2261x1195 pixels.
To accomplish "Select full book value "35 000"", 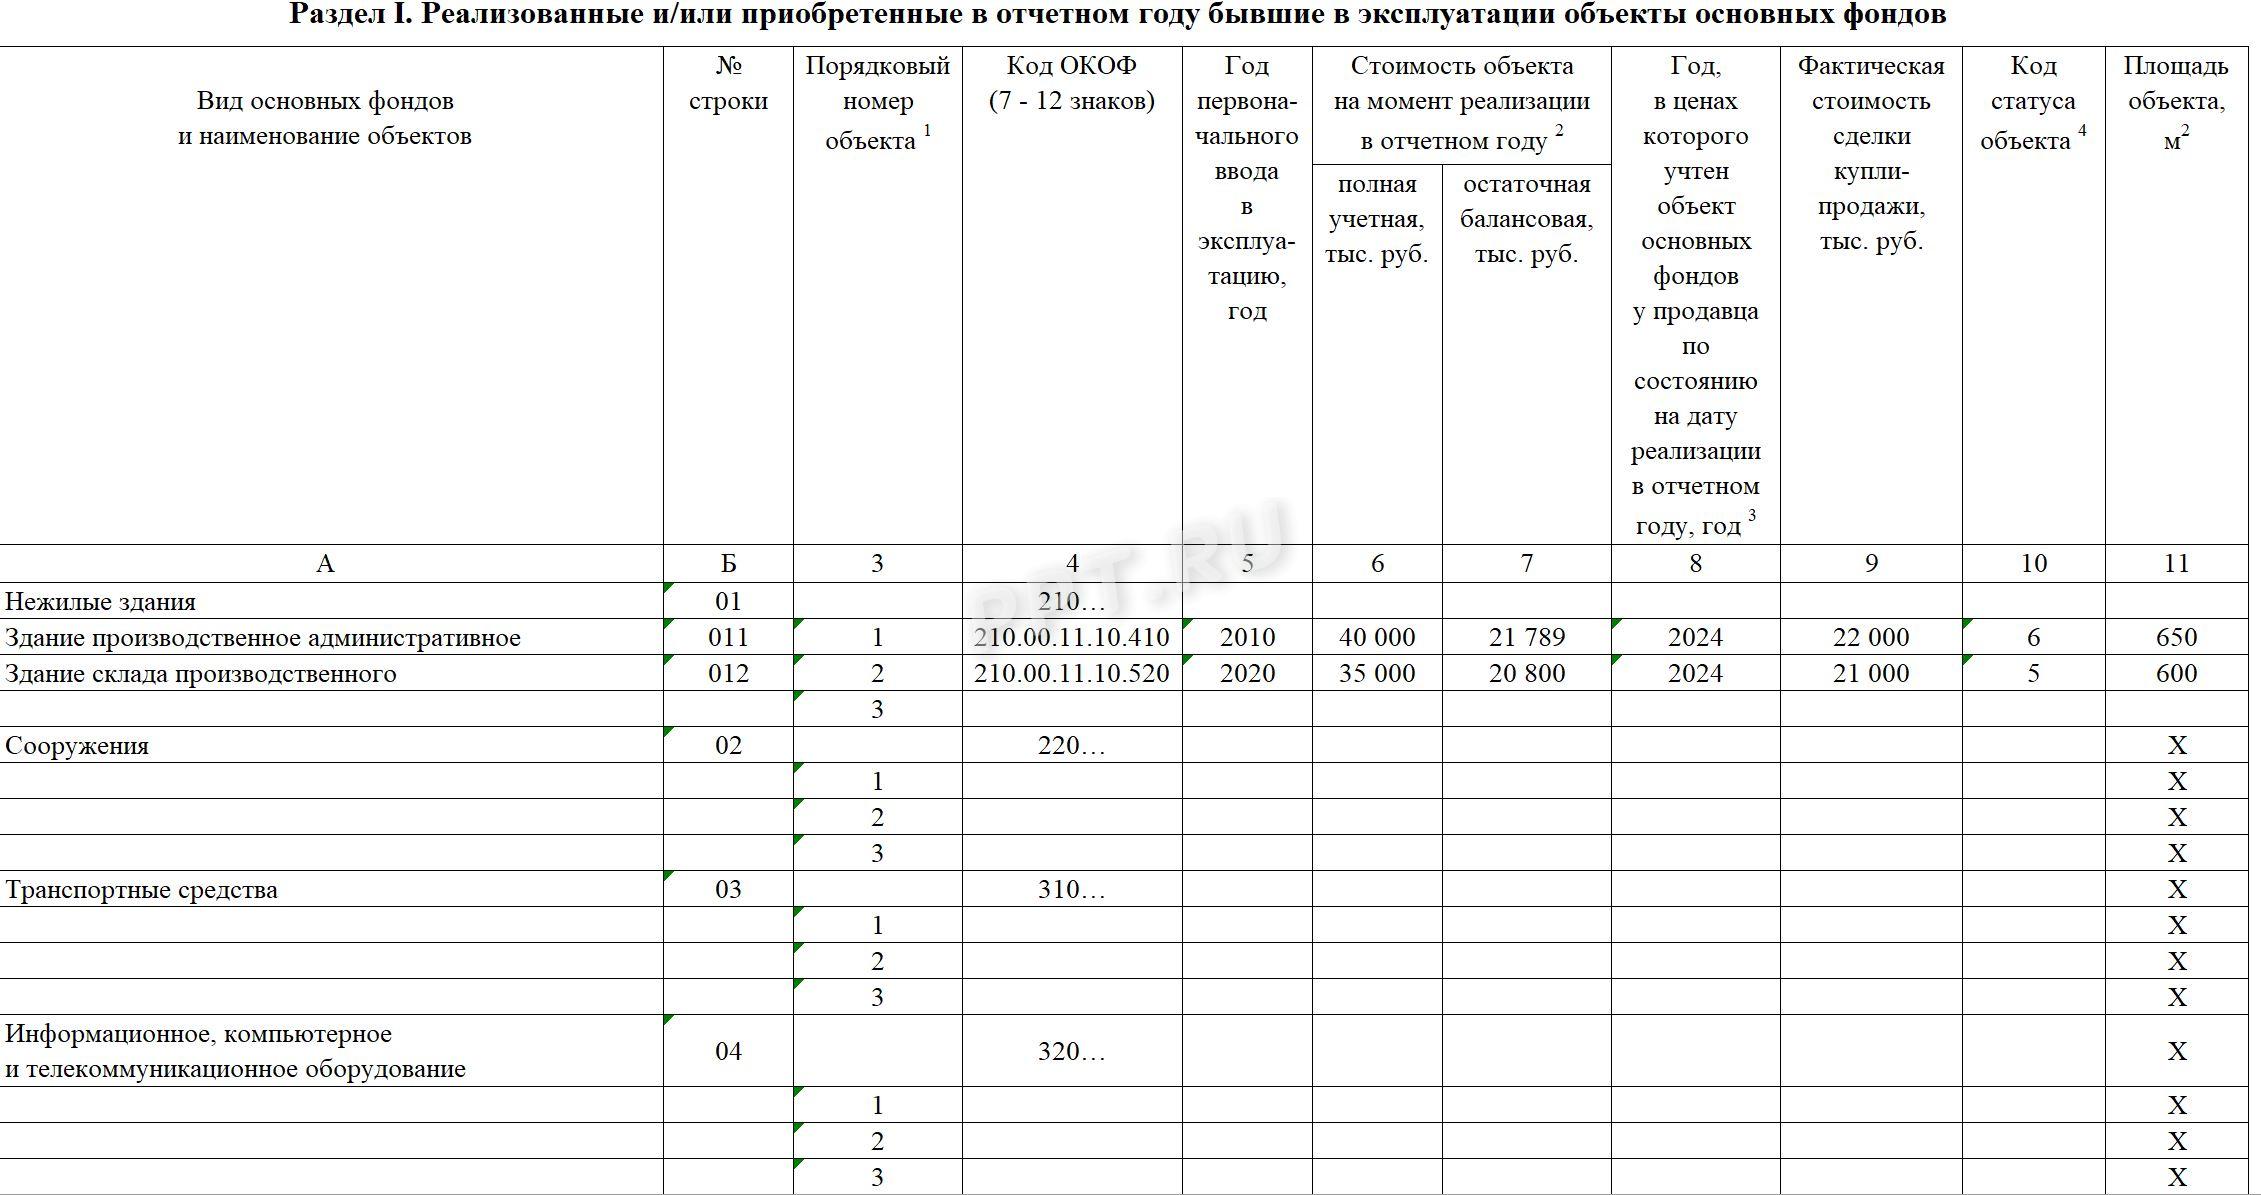I will tap(1377, 674).
